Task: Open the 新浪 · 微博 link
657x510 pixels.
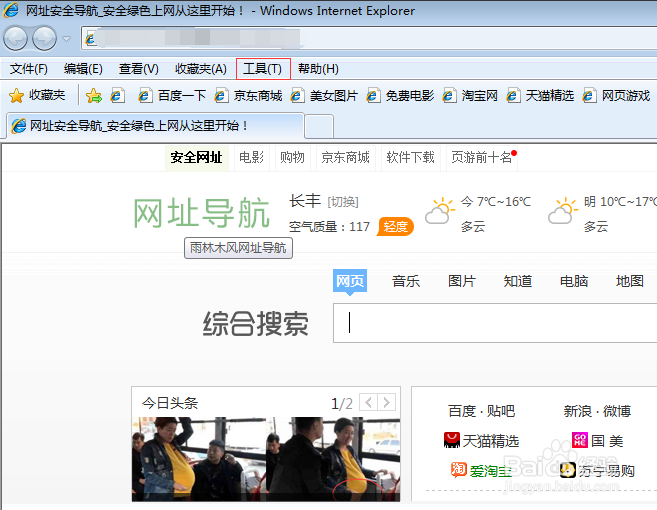Action: [597, 411]
